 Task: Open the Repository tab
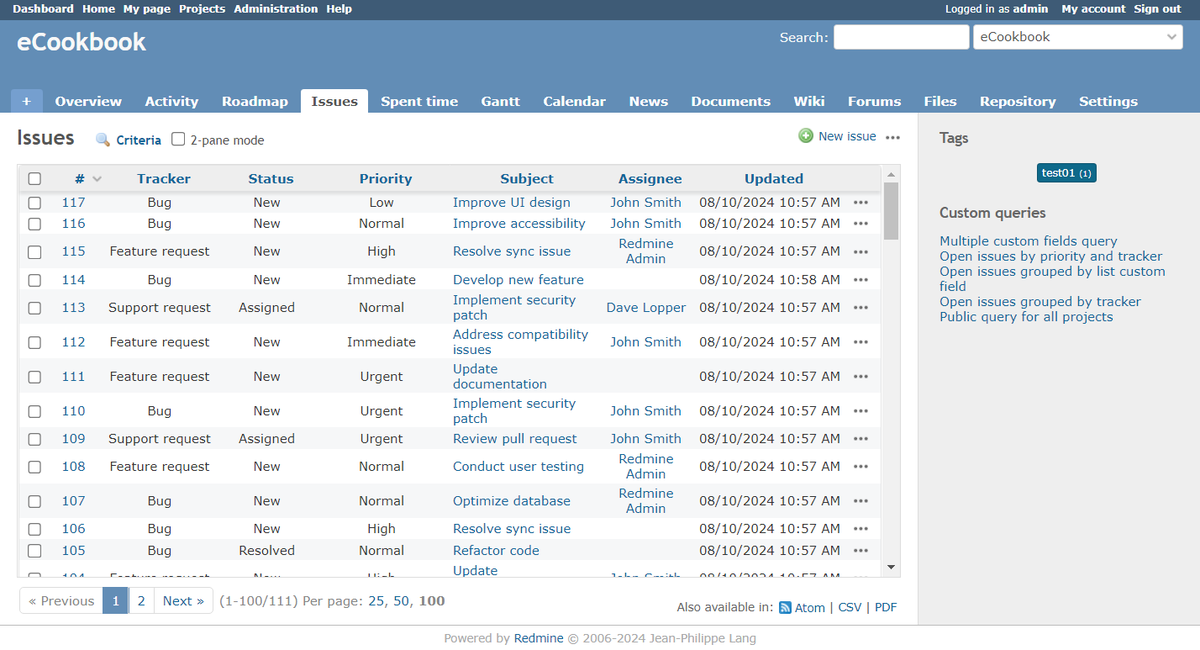pyautogui.click(x=1018, y=101)
